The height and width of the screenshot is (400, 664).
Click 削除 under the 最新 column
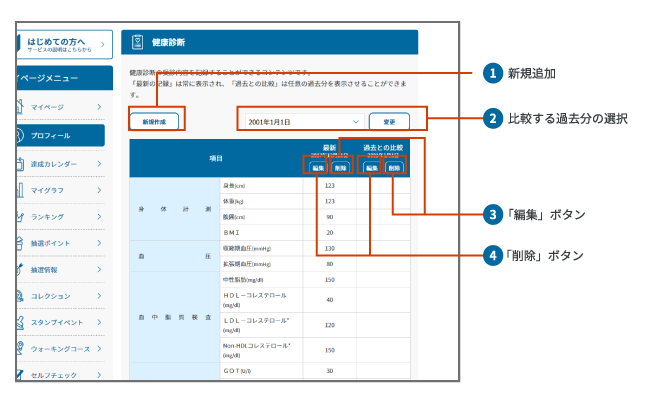tap(340, 168)
